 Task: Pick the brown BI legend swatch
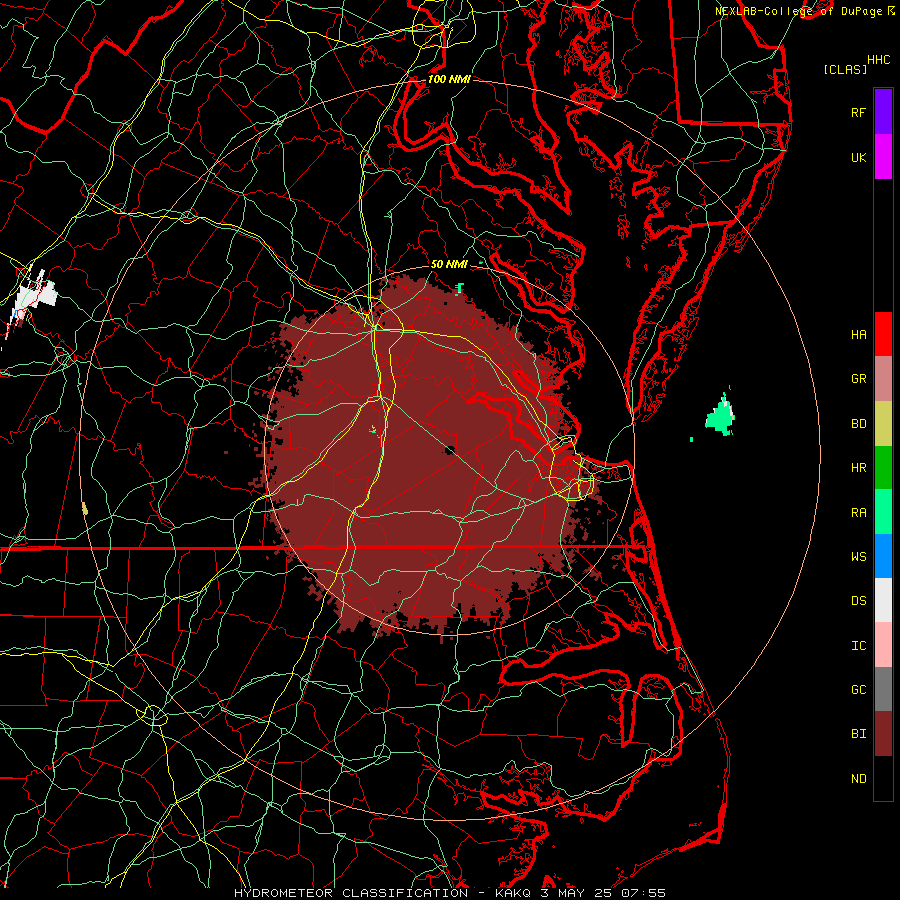point(883,734)
